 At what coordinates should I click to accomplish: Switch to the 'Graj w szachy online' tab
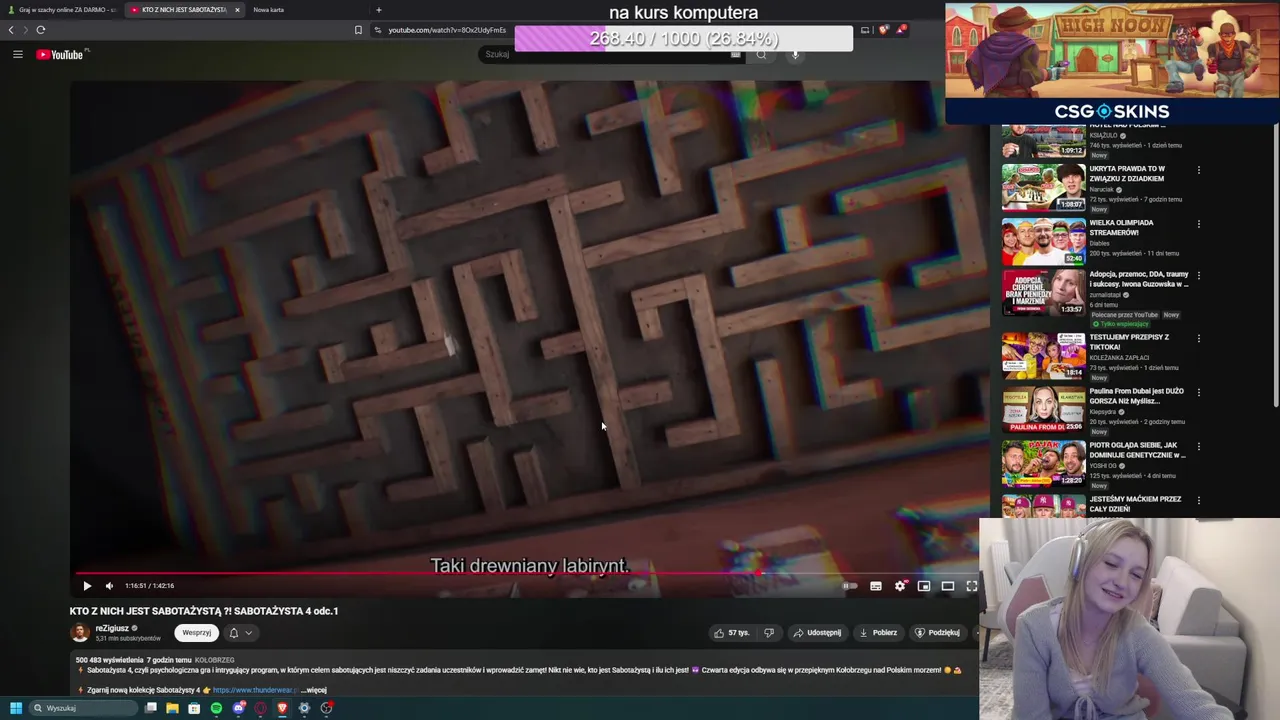[x=62, y=10]
